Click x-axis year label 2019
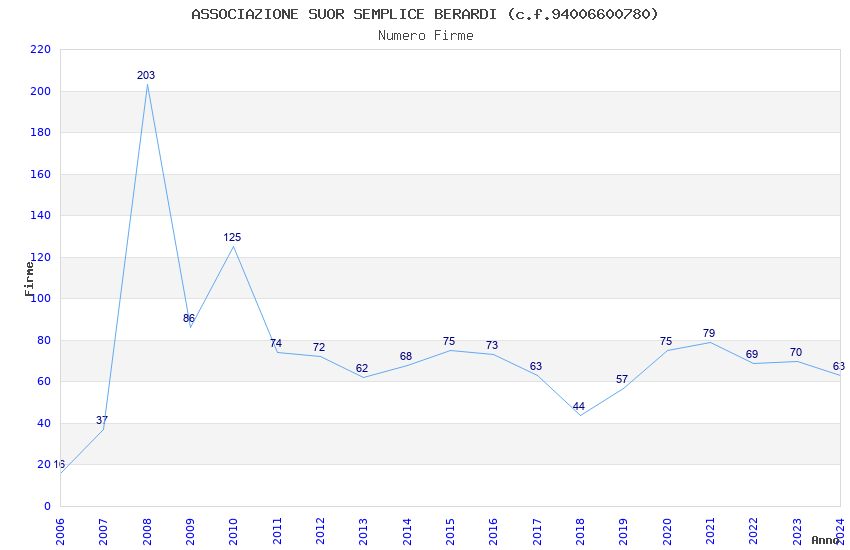The height and width of the screenshot is (550, 850). pos(624,531)
